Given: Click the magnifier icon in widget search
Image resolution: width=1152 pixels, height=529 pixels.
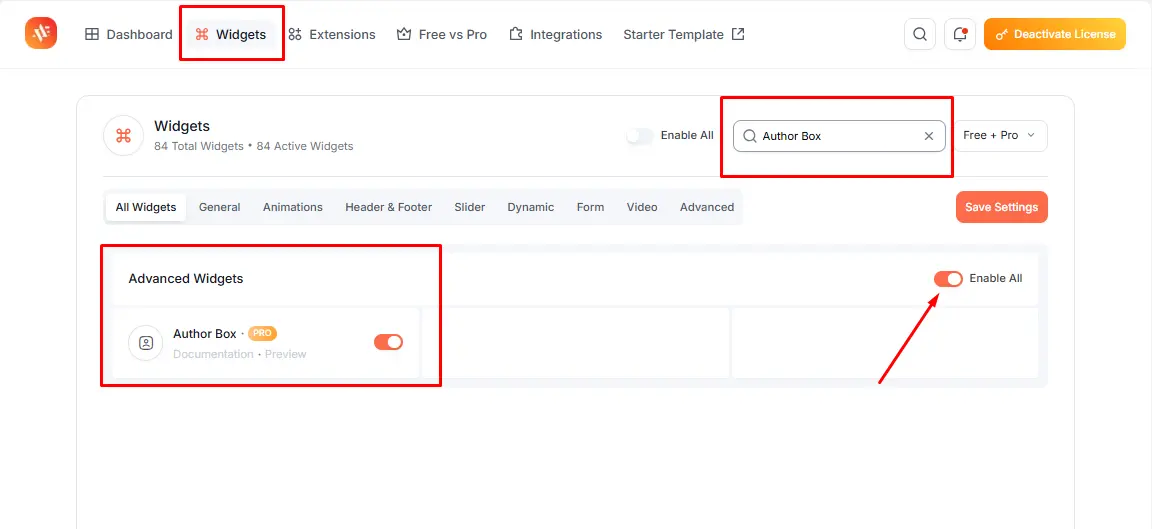Looking at the screenshot, I should tap(750, 136).
